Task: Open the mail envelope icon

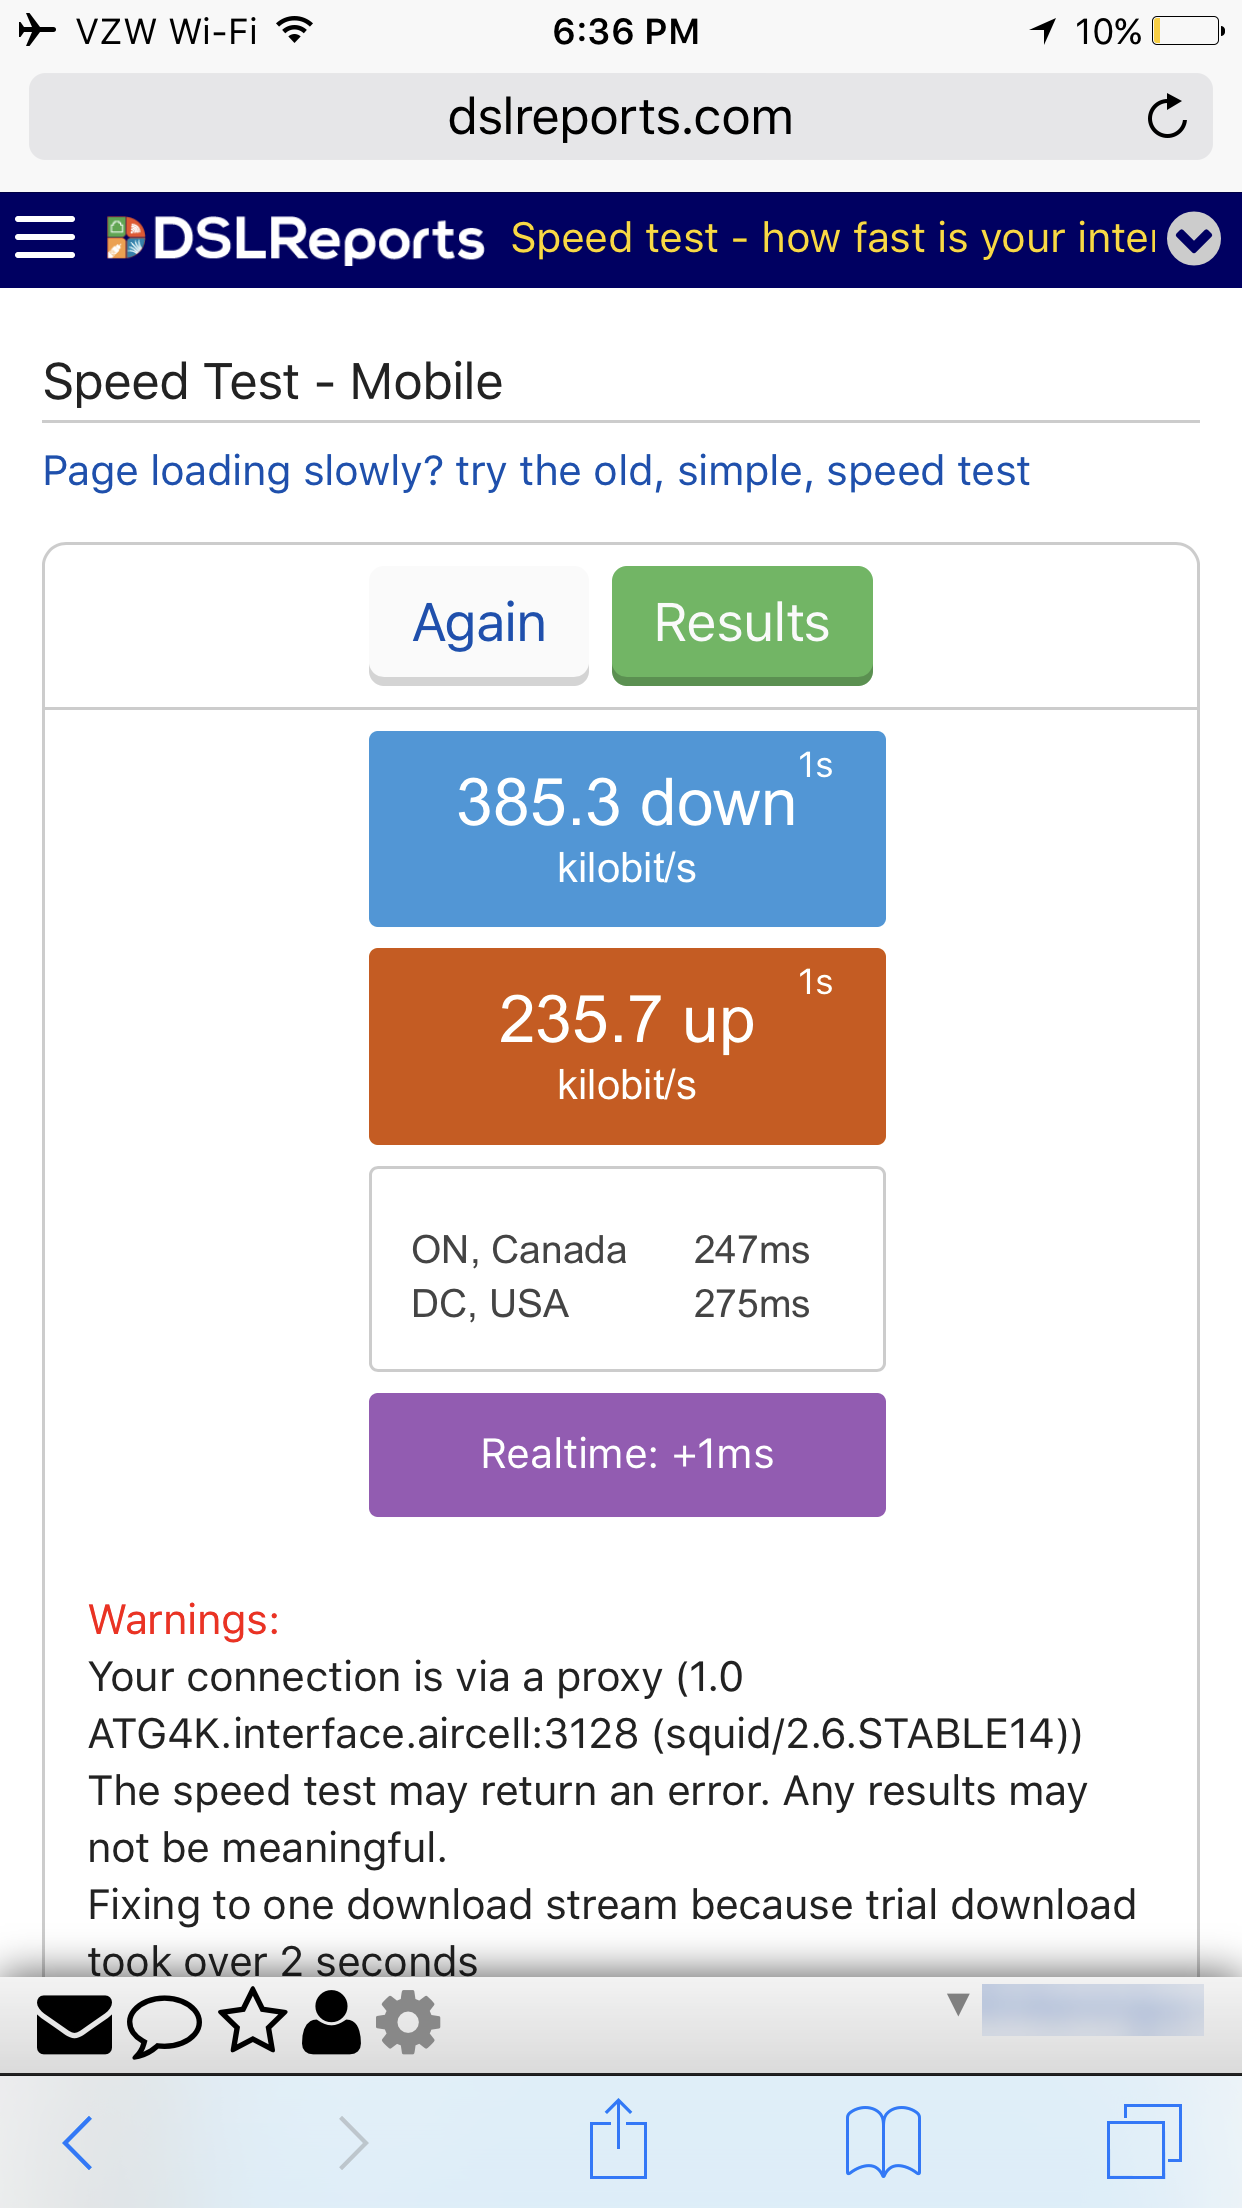Action: click(74, 2025)
